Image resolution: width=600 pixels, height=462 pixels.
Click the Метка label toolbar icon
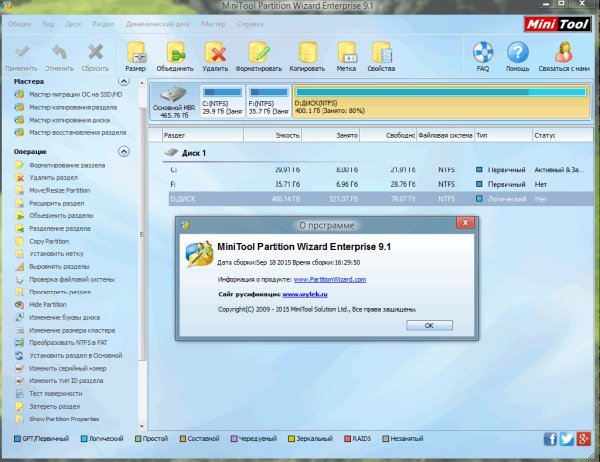[346, 52]
